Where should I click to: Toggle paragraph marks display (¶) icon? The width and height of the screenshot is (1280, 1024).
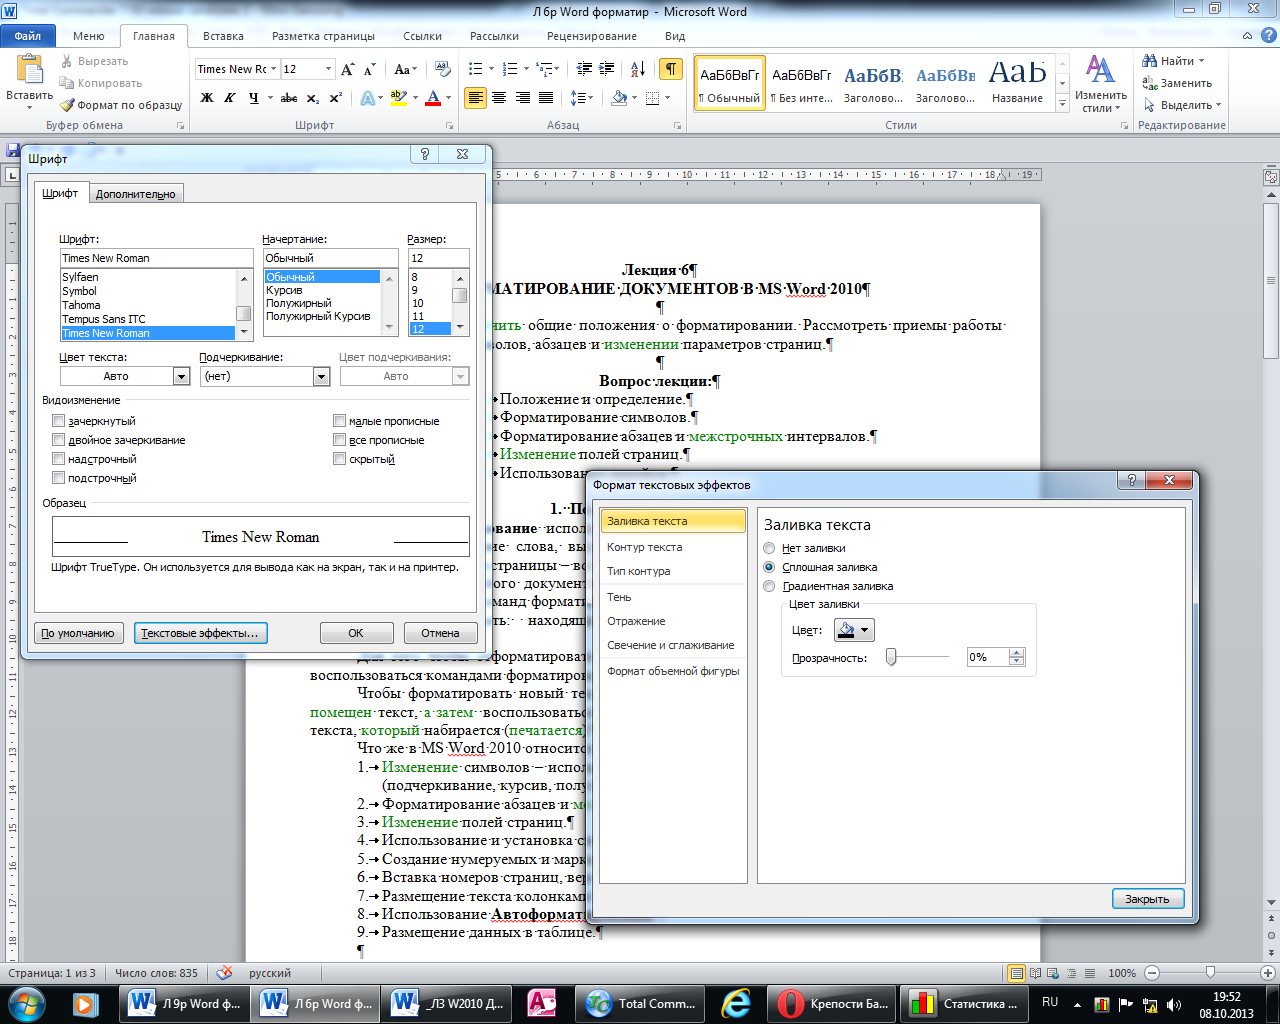671,69
